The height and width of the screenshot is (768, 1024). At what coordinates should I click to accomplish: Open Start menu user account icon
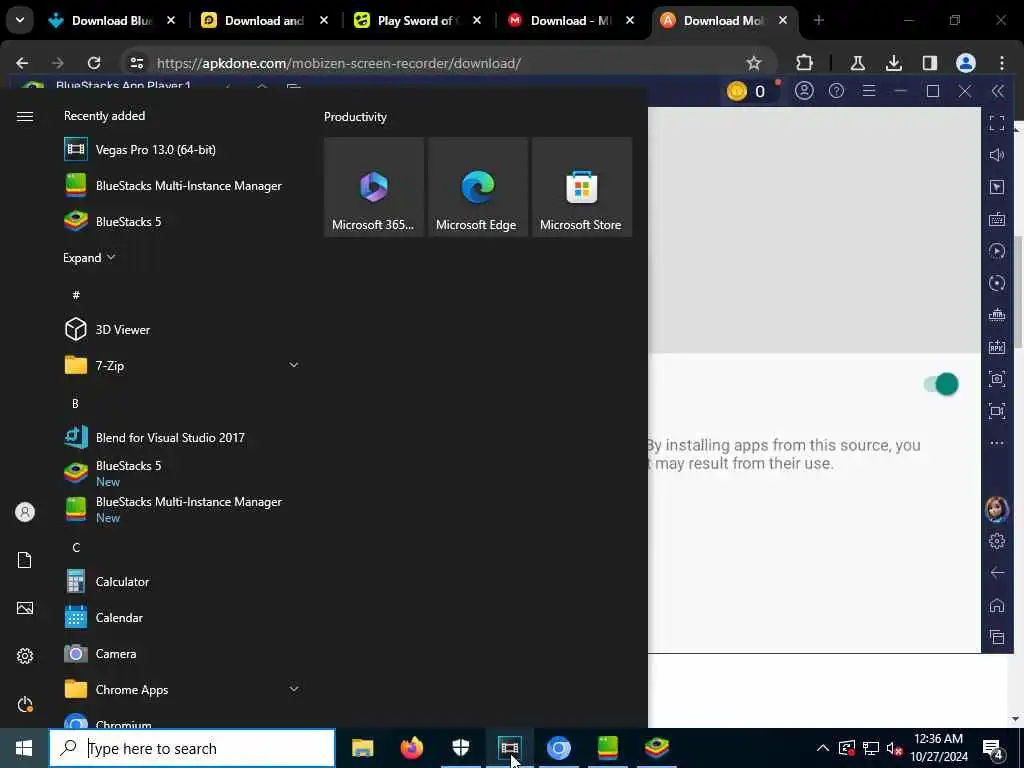pos(25,512)
